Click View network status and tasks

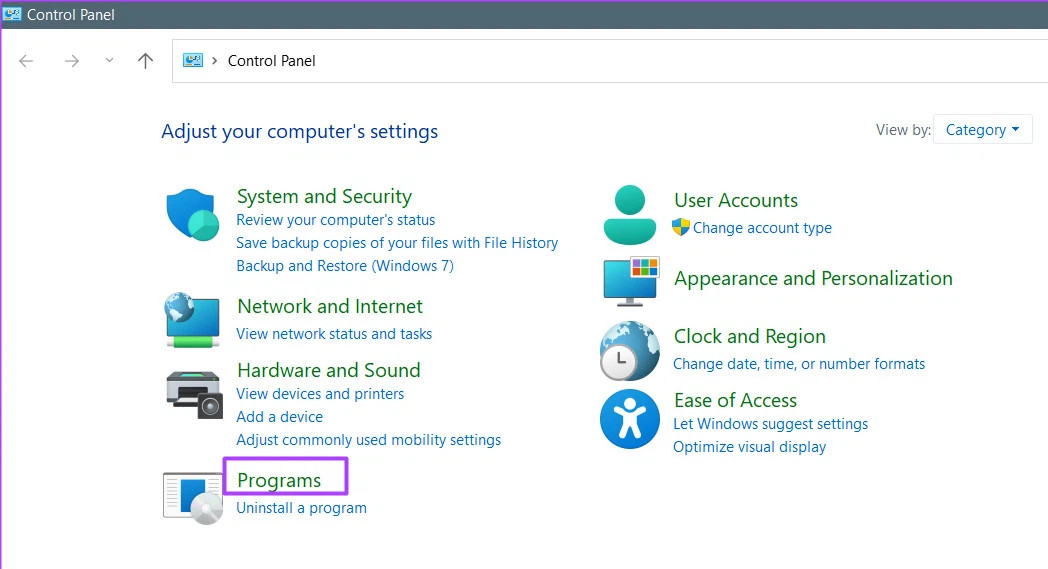point(334,334)
